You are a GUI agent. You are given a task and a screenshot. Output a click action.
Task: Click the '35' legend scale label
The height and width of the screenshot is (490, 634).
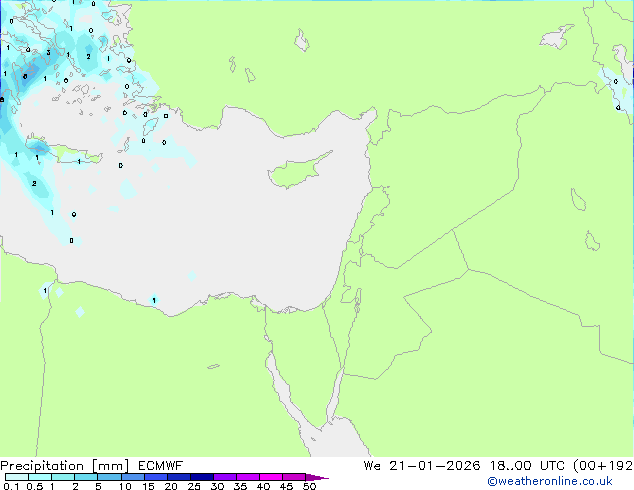pos(240,486)
